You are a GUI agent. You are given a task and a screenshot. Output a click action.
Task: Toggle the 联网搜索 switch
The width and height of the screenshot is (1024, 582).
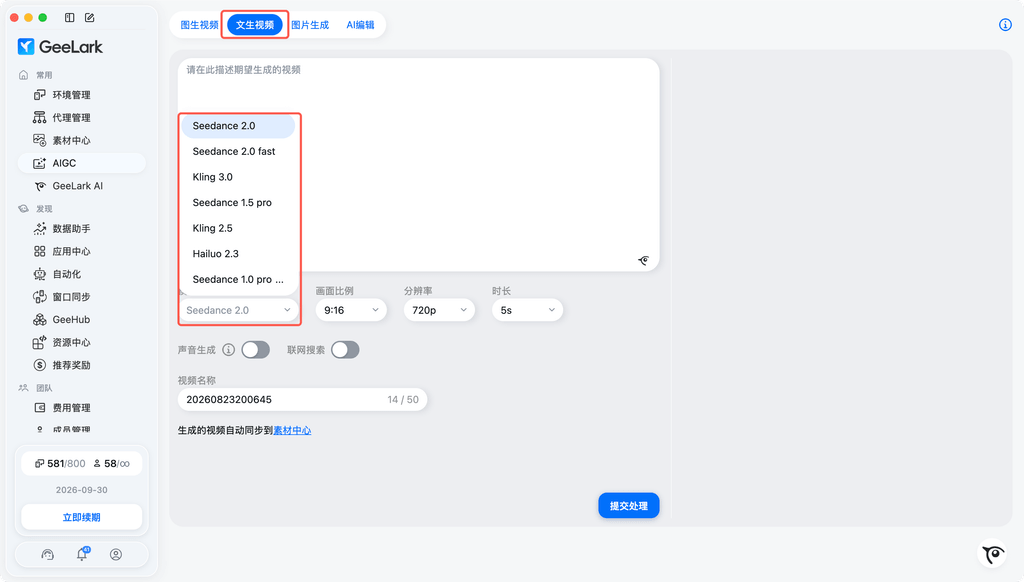click(x=345, y=349)
